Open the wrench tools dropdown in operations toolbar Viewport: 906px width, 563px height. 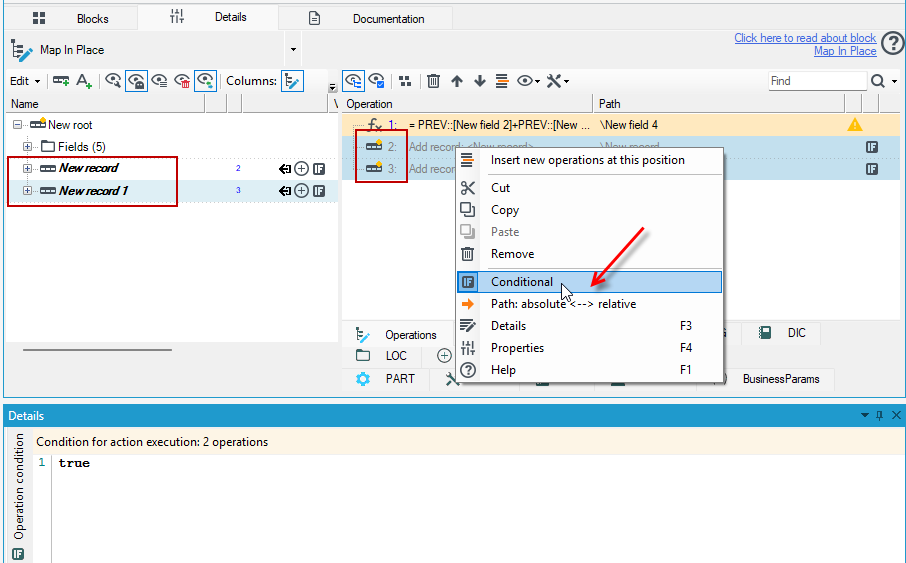click(x=558, y=81)
